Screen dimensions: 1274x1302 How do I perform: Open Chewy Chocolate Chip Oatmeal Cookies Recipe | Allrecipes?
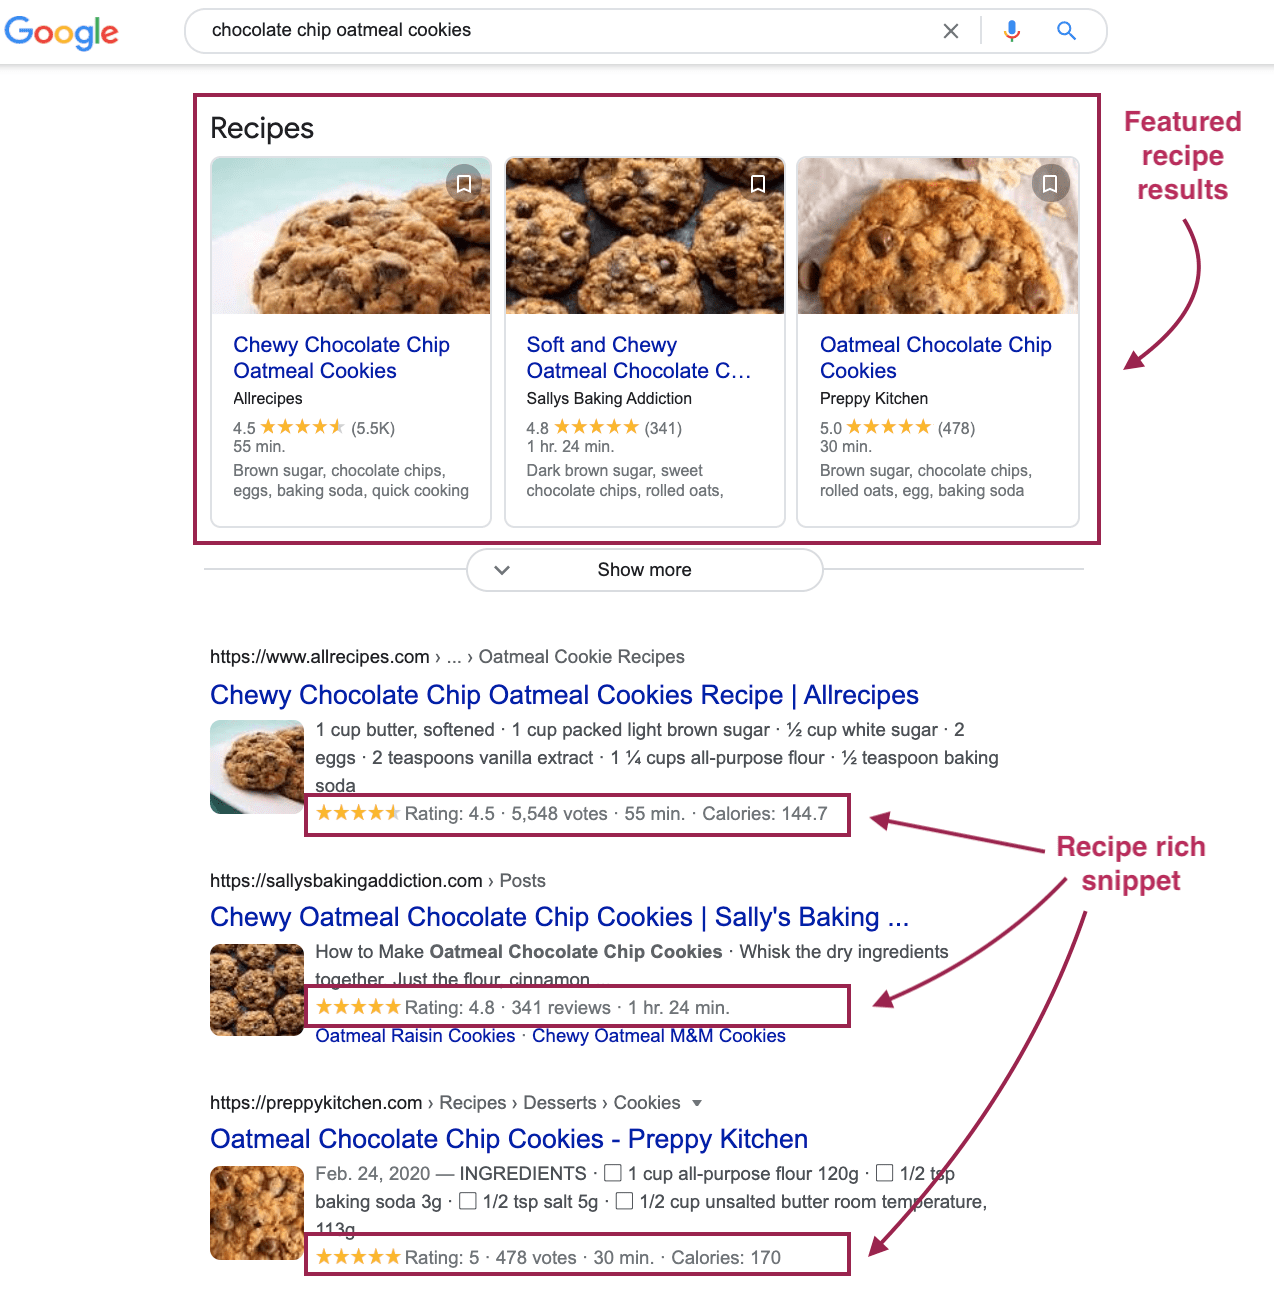click(564, 695)
